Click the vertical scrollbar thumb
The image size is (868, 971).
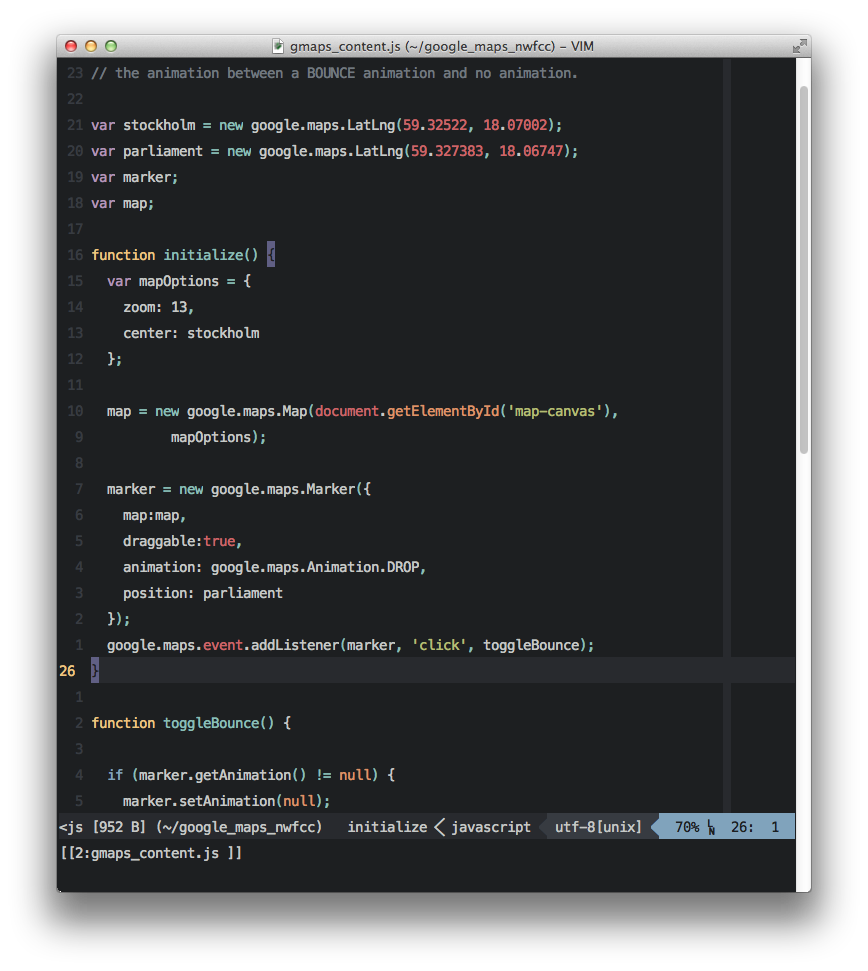click(804, 270)
